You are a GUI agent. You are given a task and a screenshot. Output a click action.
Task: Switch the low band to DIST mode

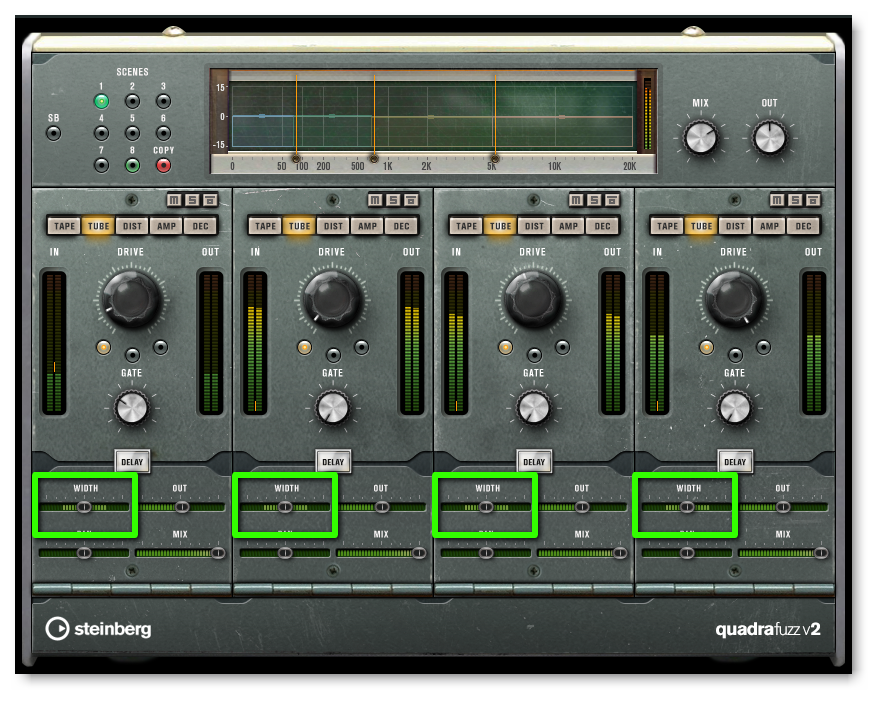132,226
